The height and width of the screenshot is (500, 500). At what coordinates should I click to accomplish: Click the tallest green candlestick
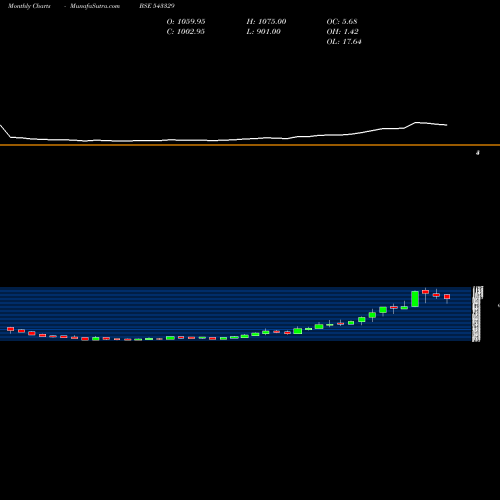(x=415, y=299)
